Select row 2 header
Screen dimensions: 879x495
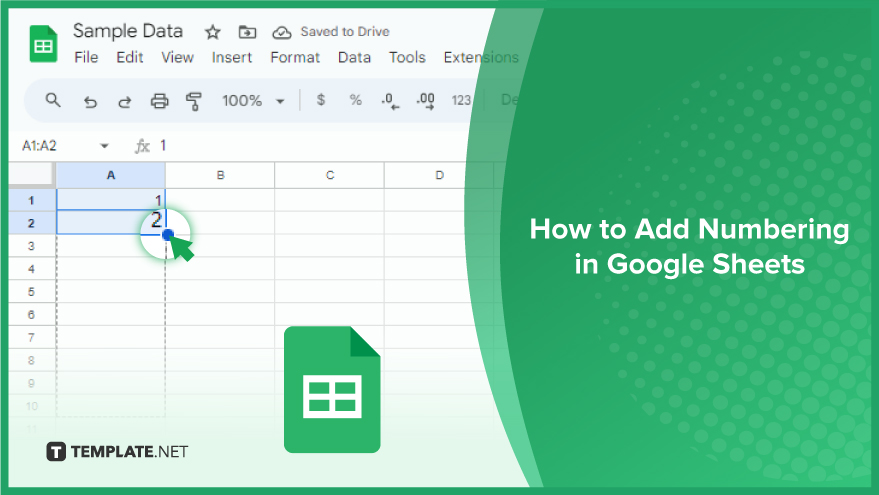coord(31,223)
